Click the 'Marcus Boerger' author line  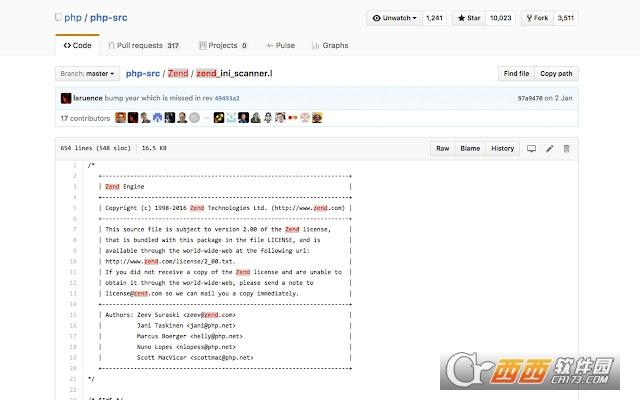click(189, 336)
